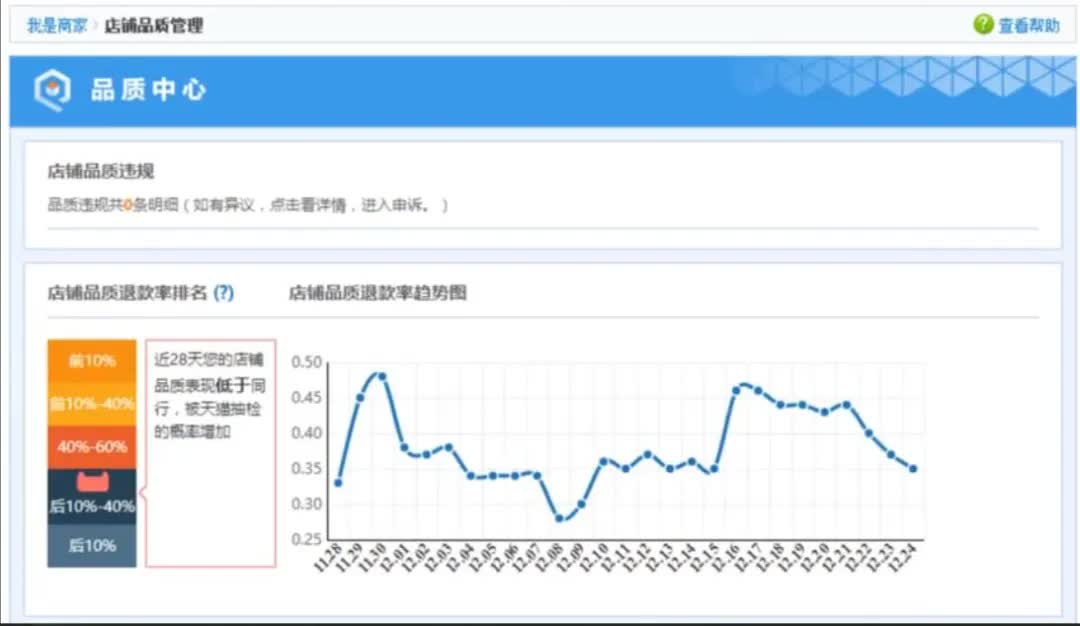1080x626 pixels.
Task: Click the highest data point above 11.30
Action: [x=381, y=375]
